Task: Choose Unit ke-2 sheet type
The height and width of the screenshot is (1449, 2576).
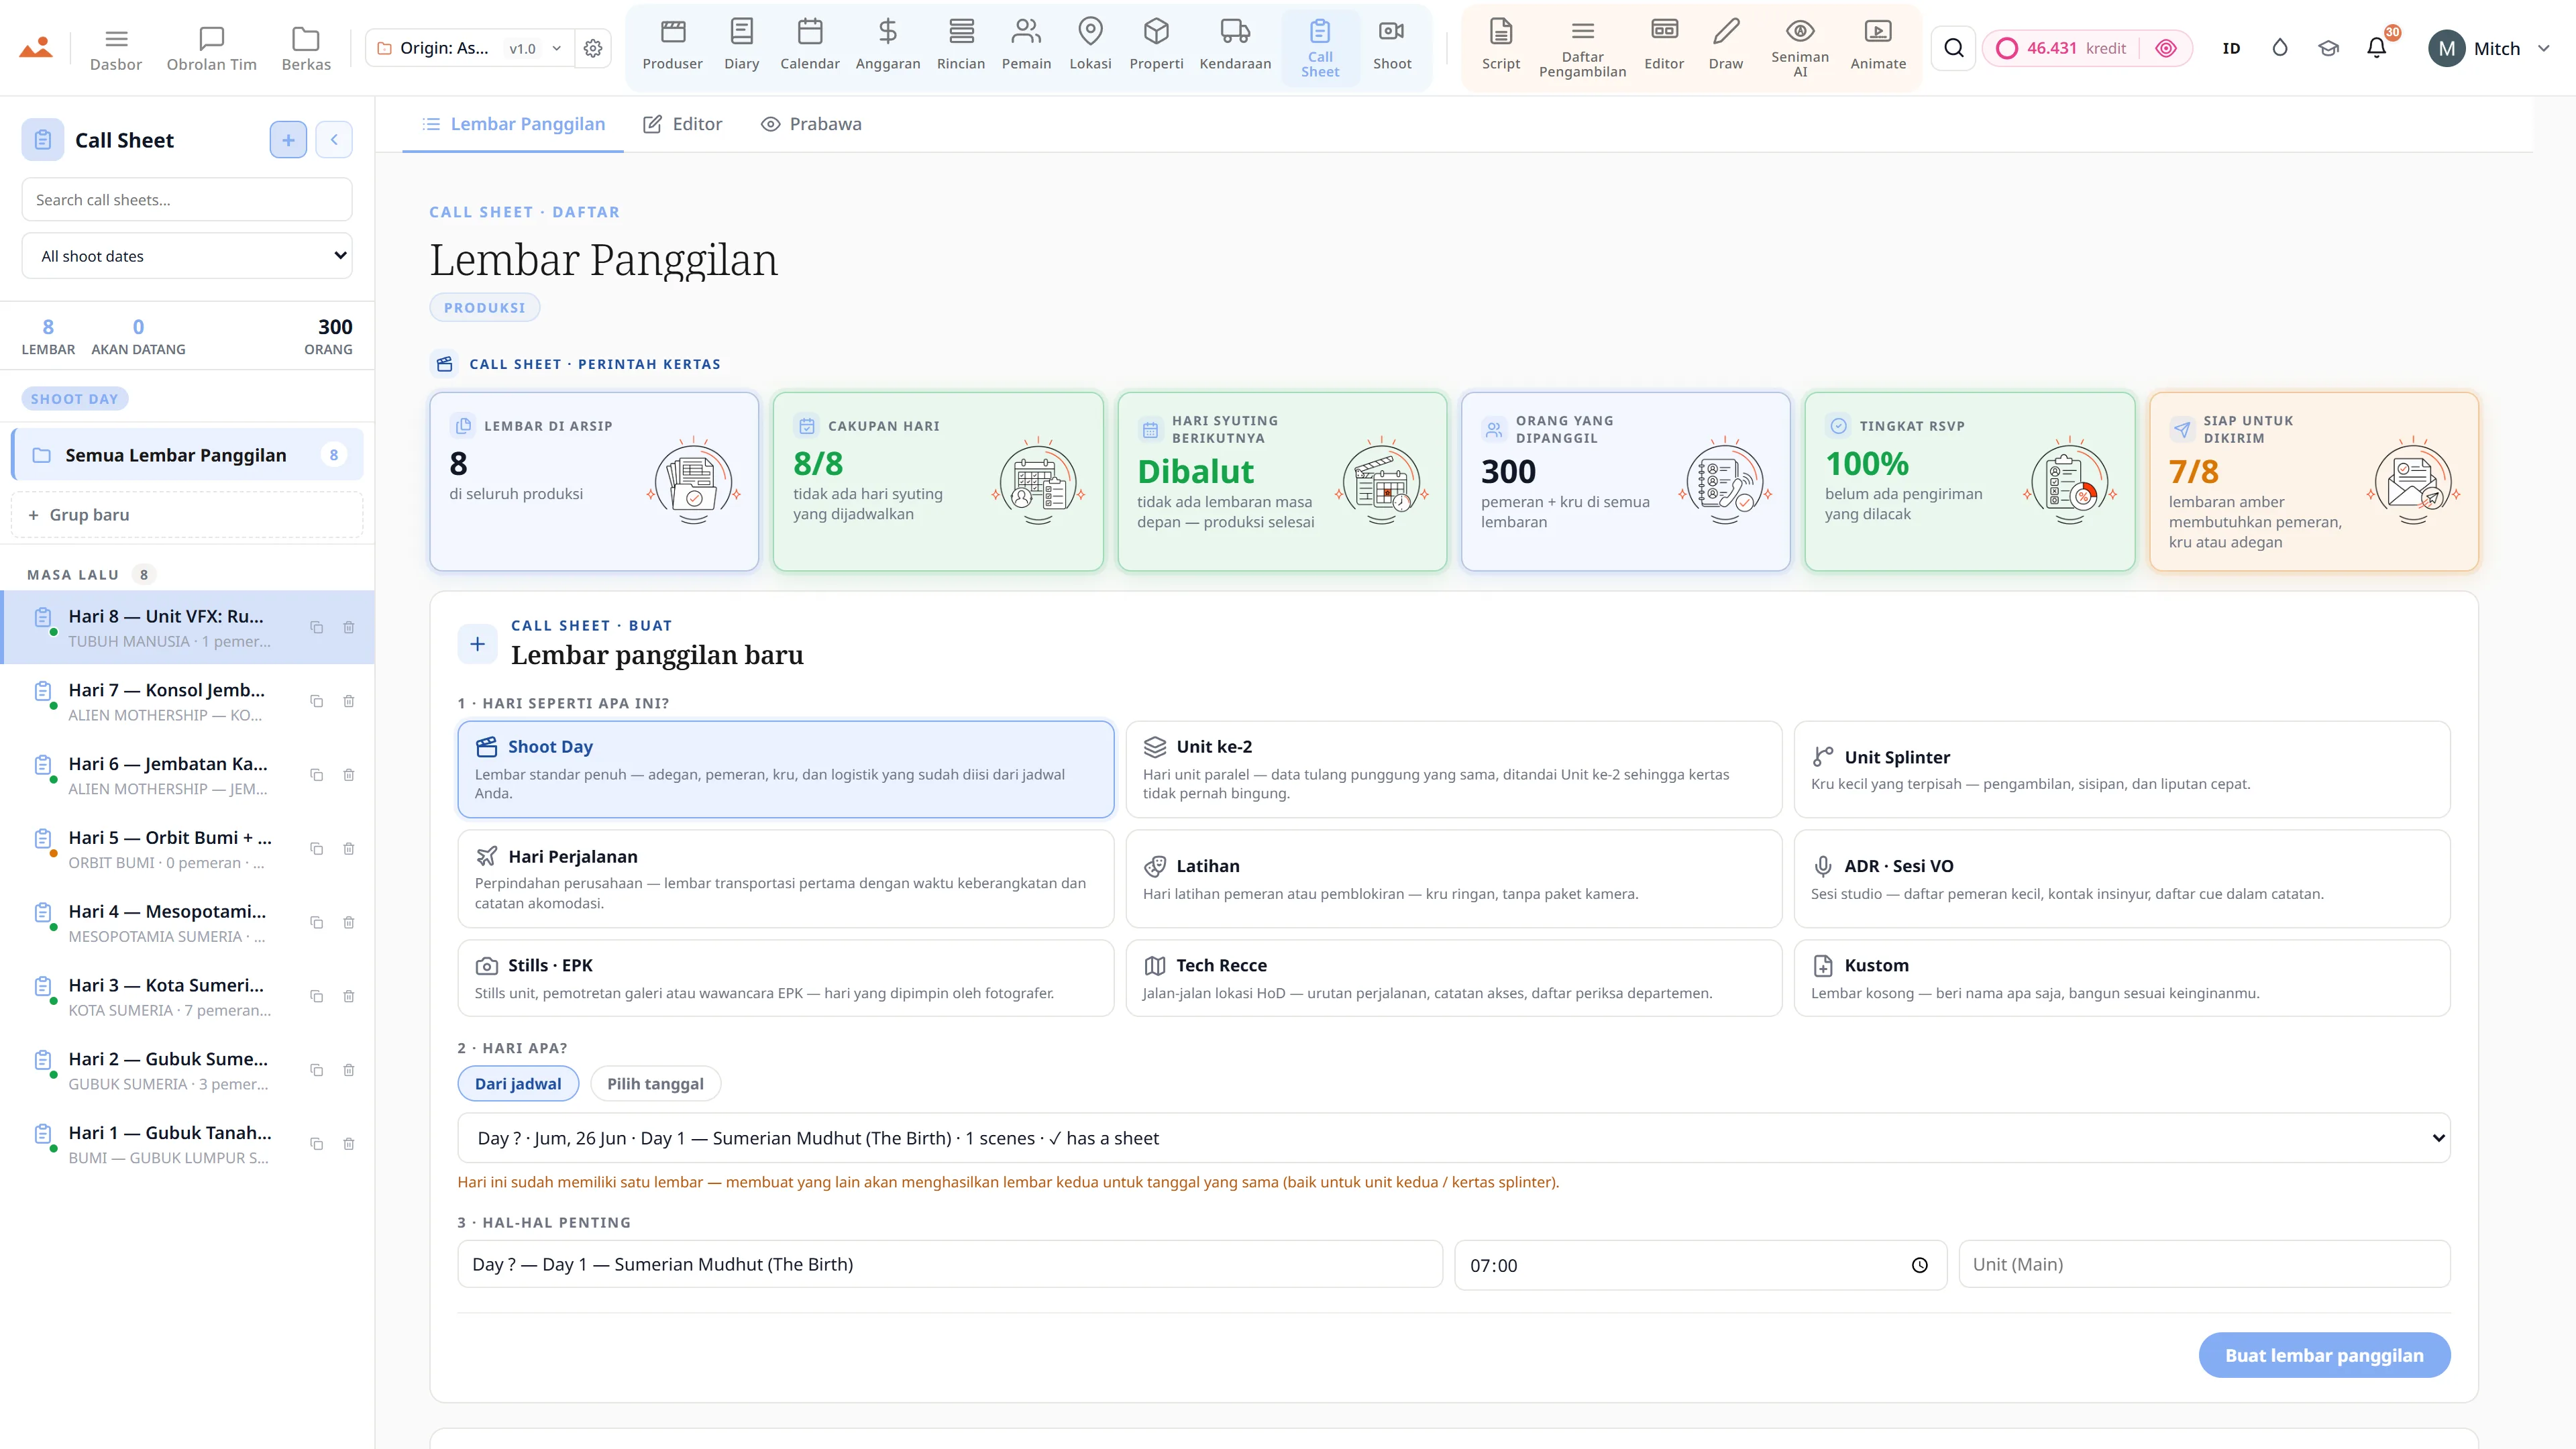Action: click(1453, 769)
